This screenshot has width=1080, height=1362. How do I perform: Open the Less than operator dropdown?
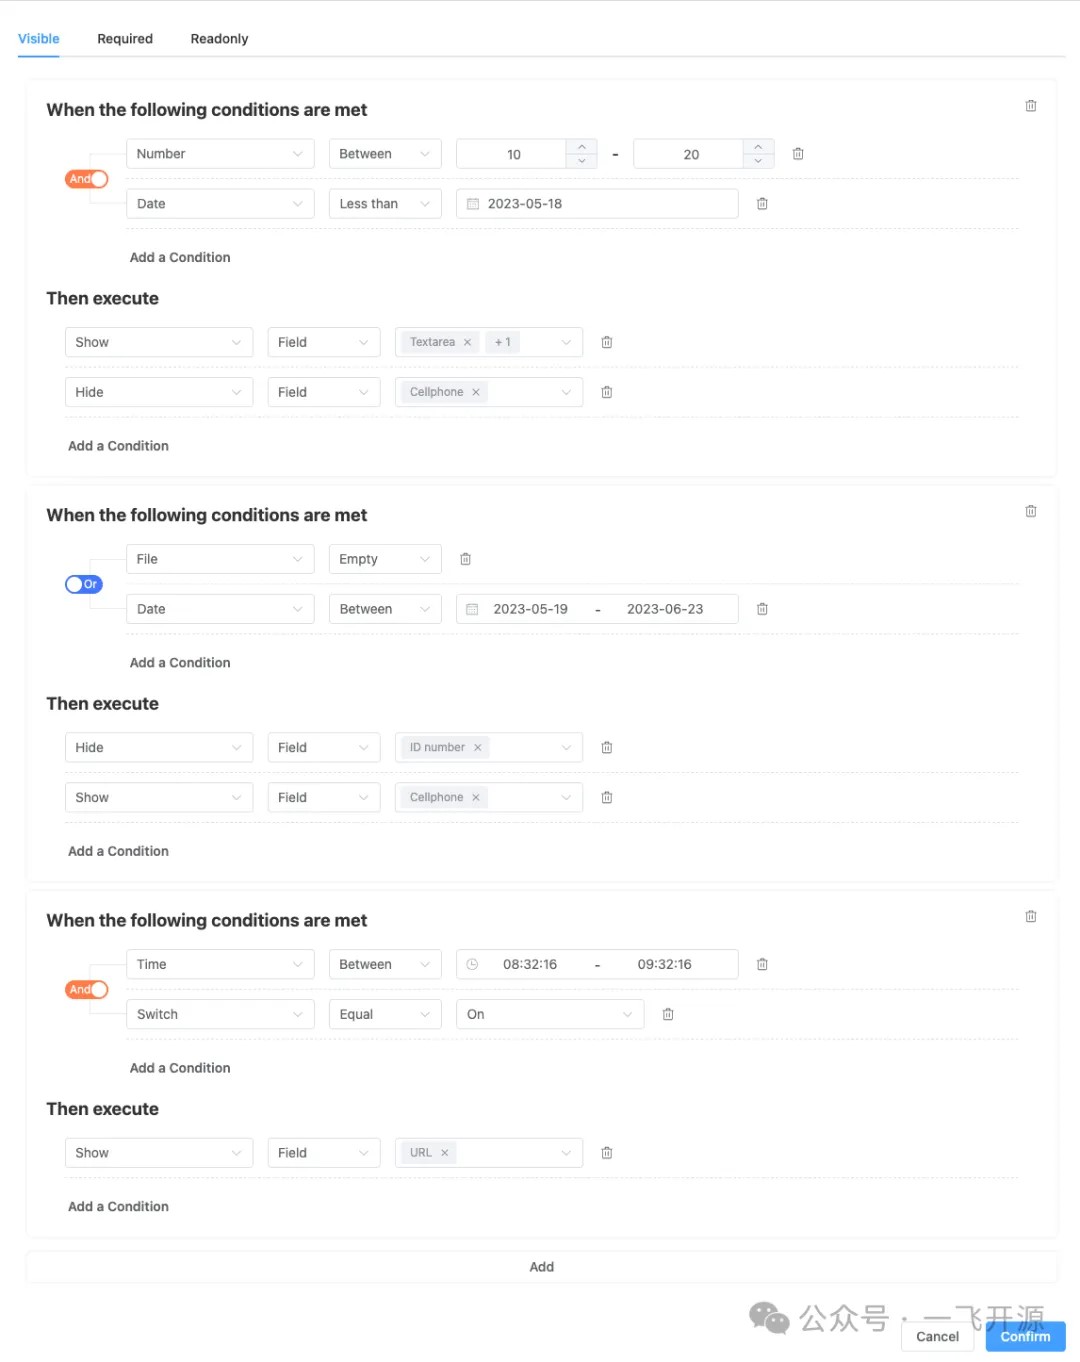(x=385, y=204)
